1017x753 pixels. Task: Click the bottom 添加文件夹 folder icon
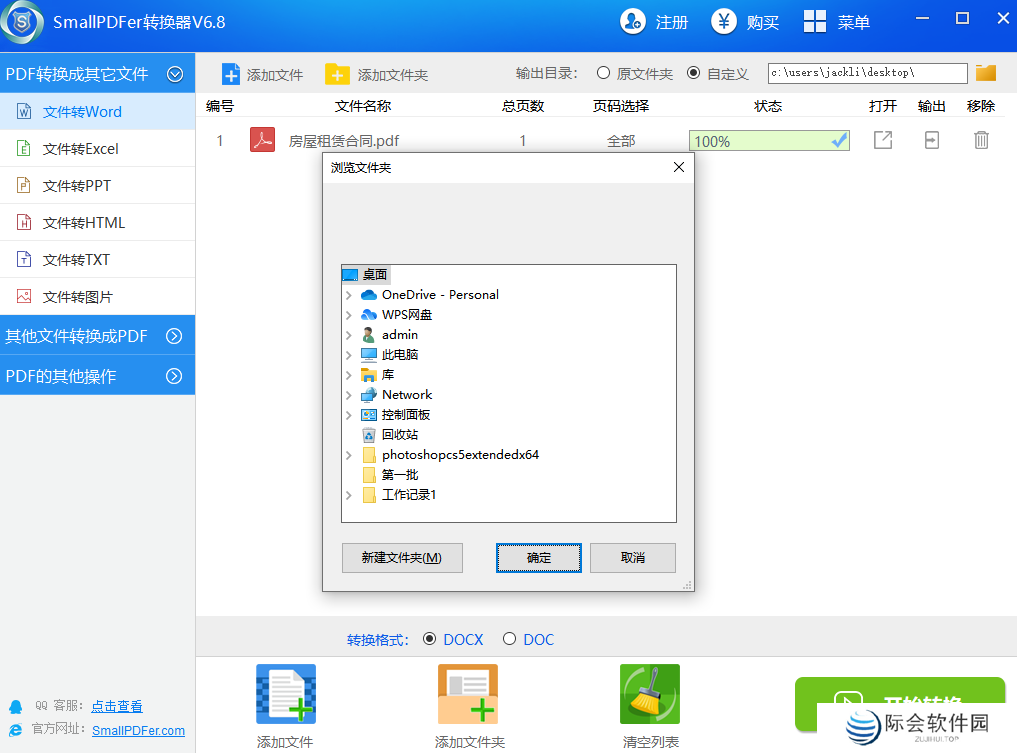(468, 694)
